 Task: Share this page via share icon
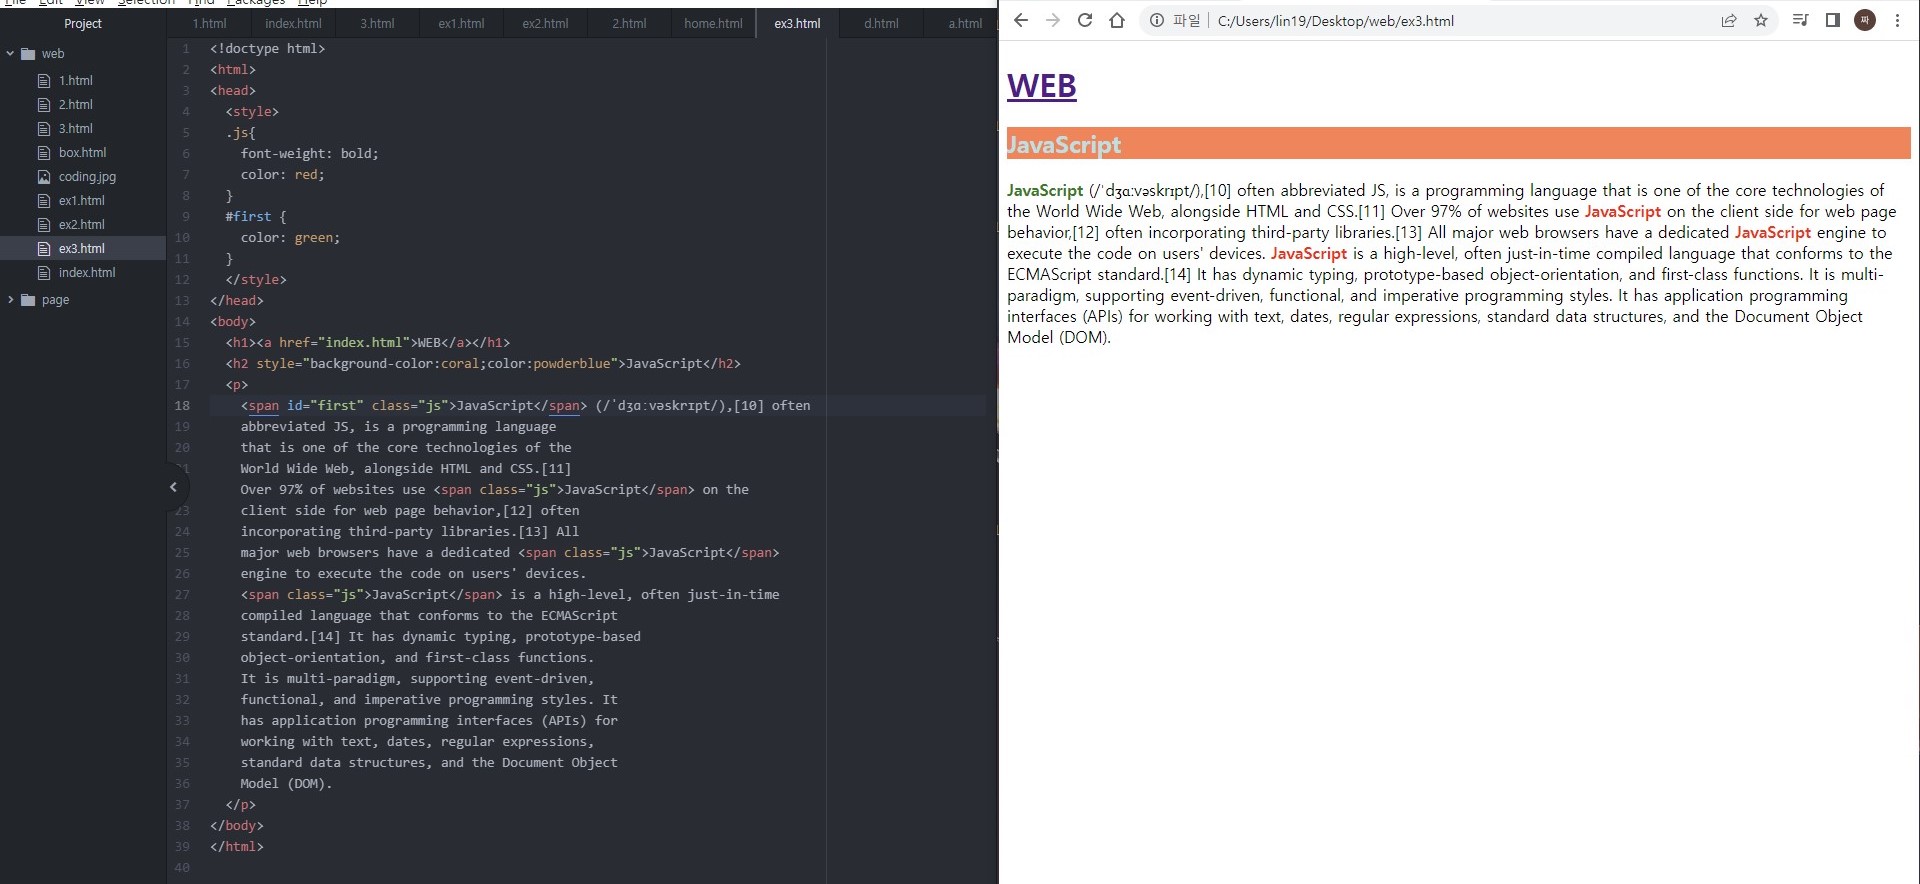point(1729,20)
